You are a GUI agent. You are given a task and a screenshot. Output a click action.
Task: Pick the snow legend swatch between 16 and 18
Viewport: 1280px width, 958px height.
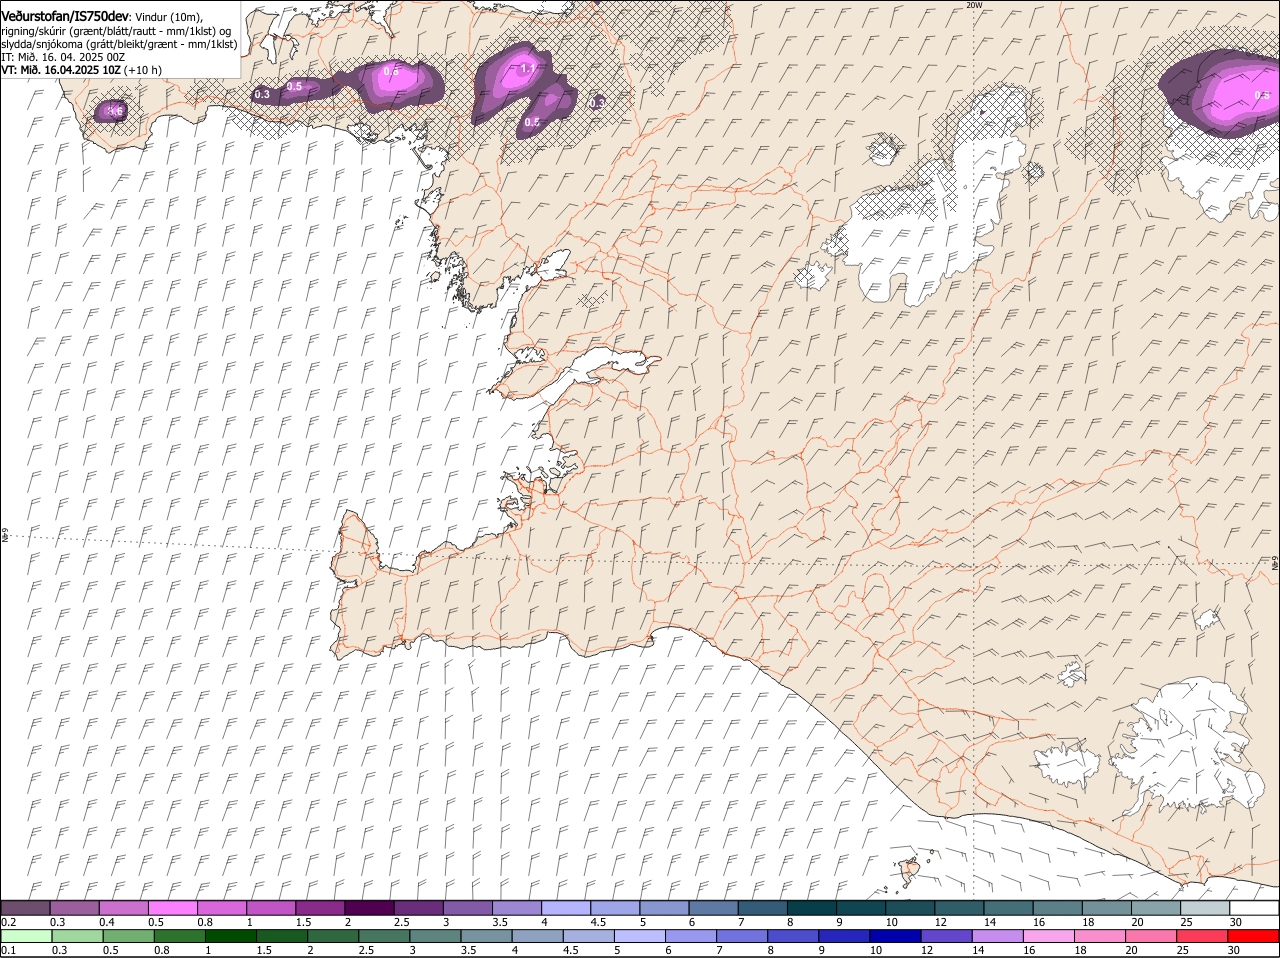click(x=1058, y=908)
